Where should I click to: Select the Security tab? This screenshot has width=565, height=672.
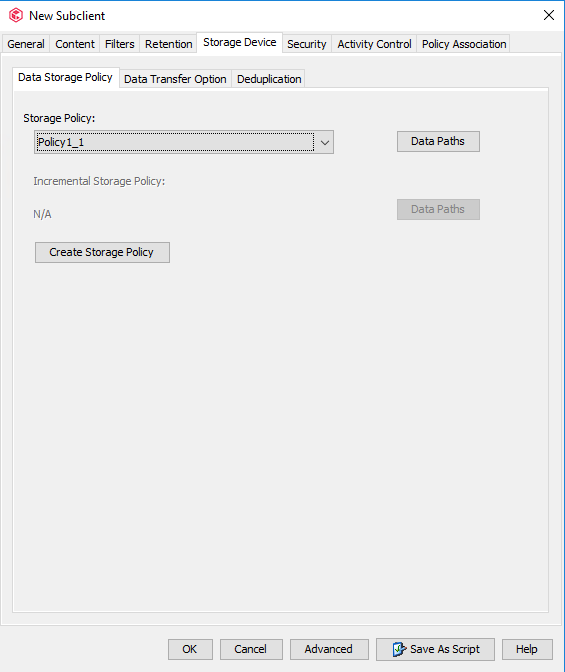tap(307, 44)
